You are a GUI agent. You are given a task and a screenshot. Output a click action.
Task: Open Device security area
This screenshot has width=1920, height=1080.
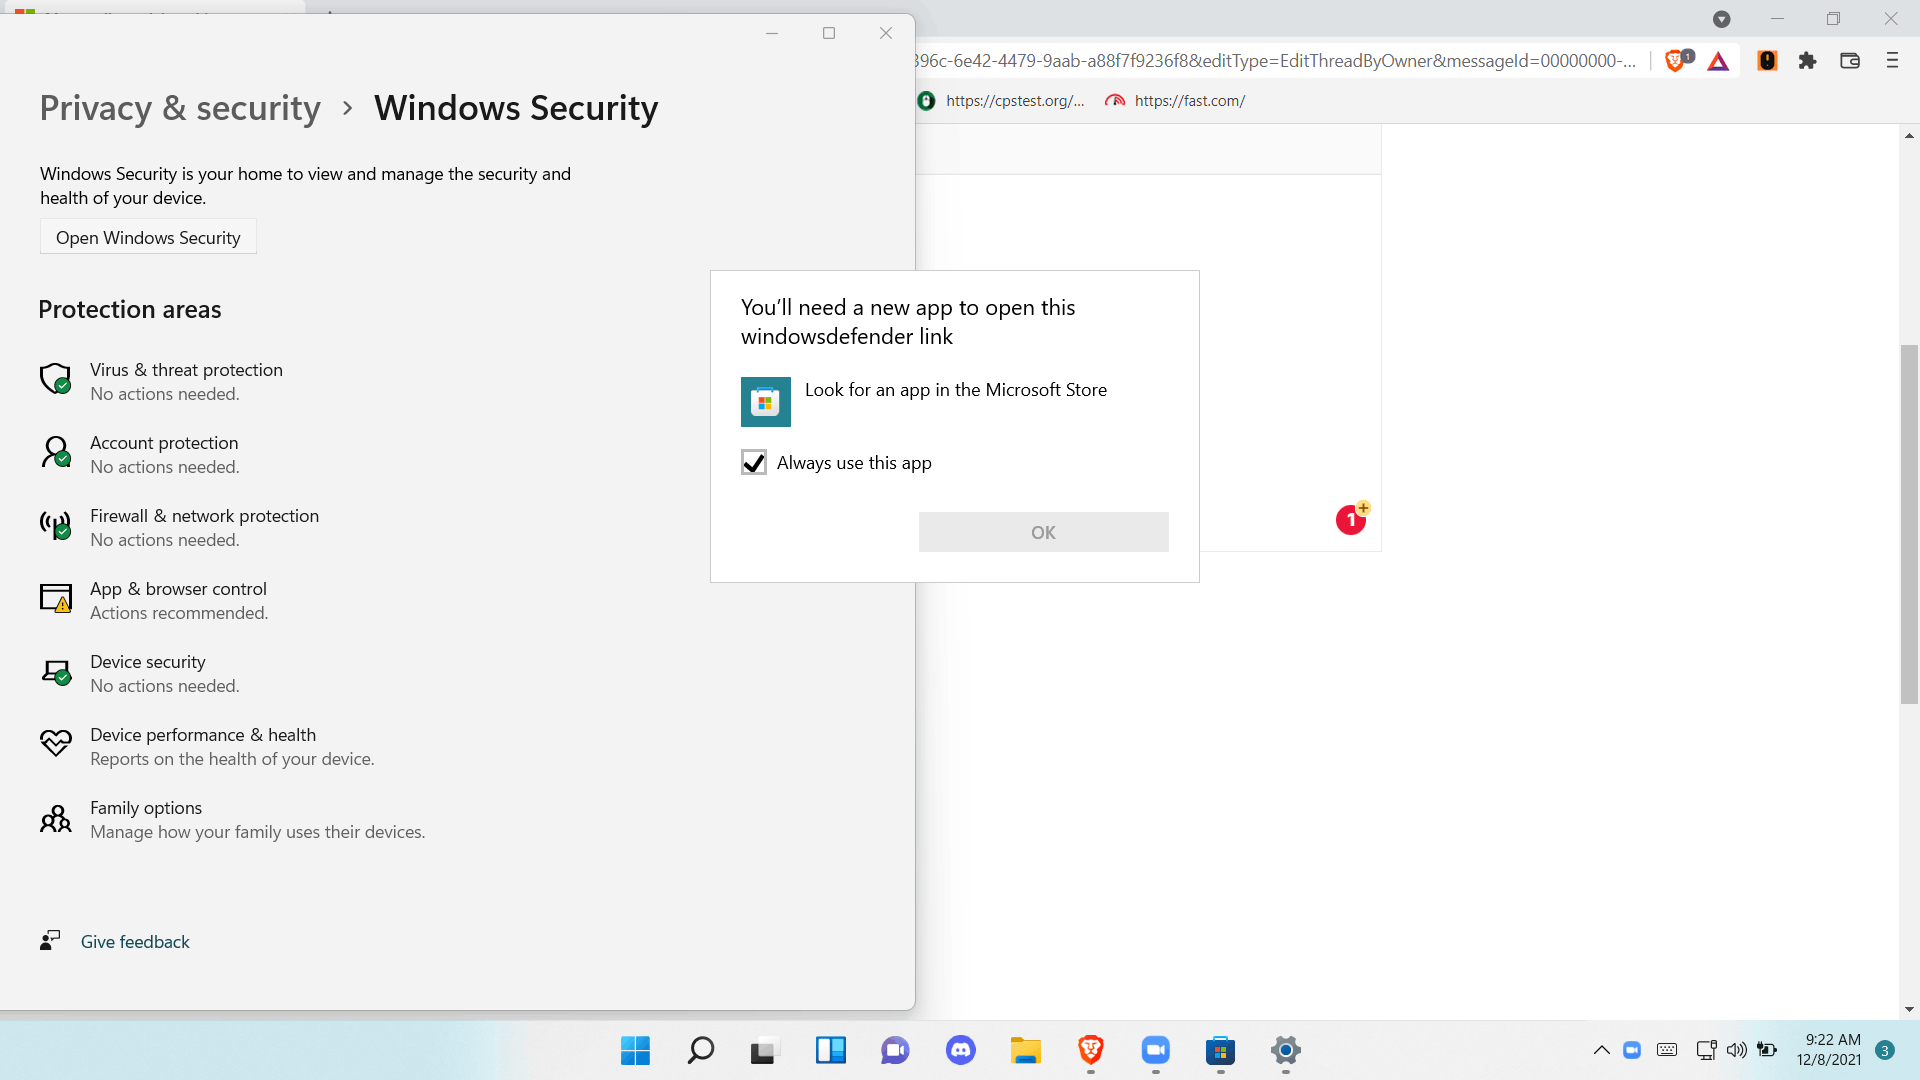[140, 673]
